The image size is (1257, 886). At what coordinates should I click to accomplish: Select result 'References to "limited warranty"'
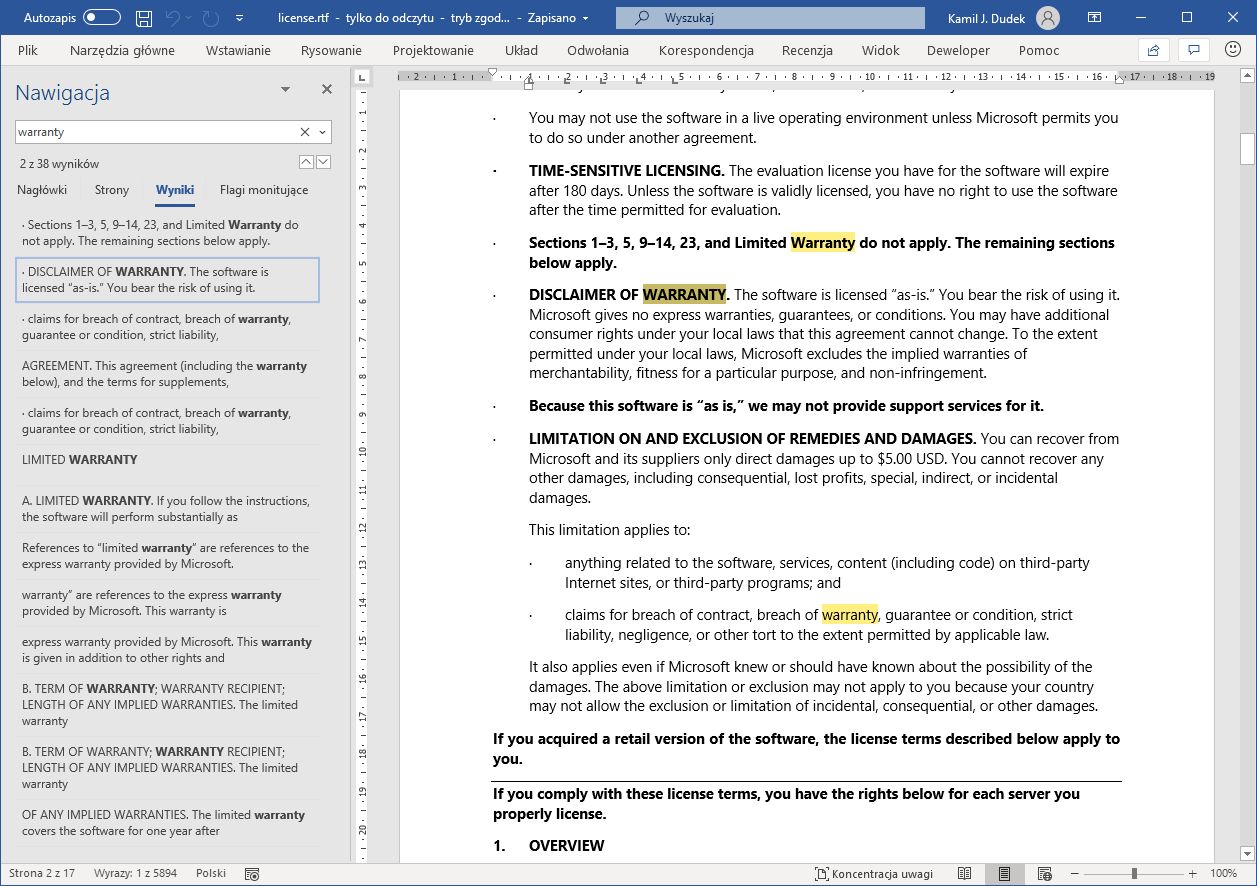tap(168, 556)
